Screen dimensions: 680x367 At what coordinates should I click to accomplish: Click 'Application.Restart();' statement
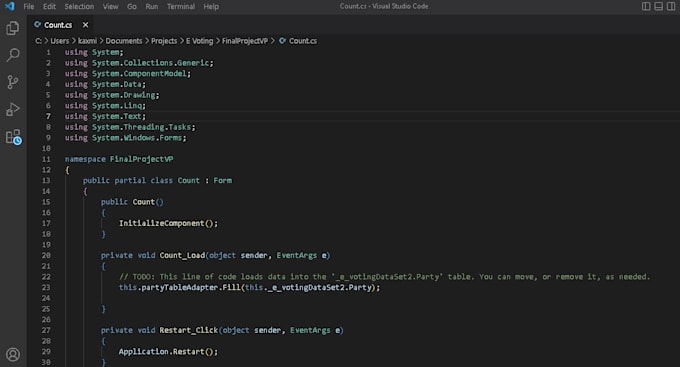168,352
